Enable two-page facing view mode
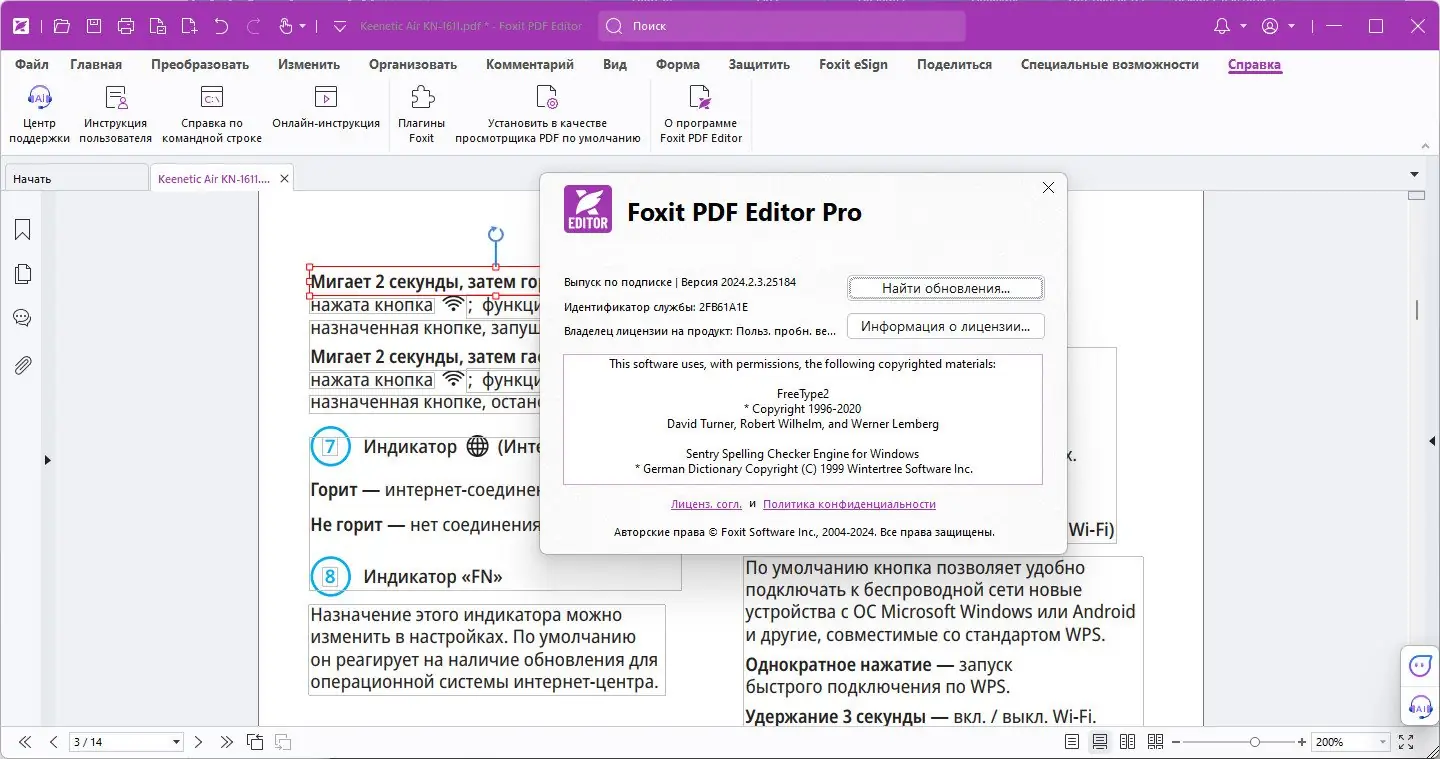 (1127, 741)
